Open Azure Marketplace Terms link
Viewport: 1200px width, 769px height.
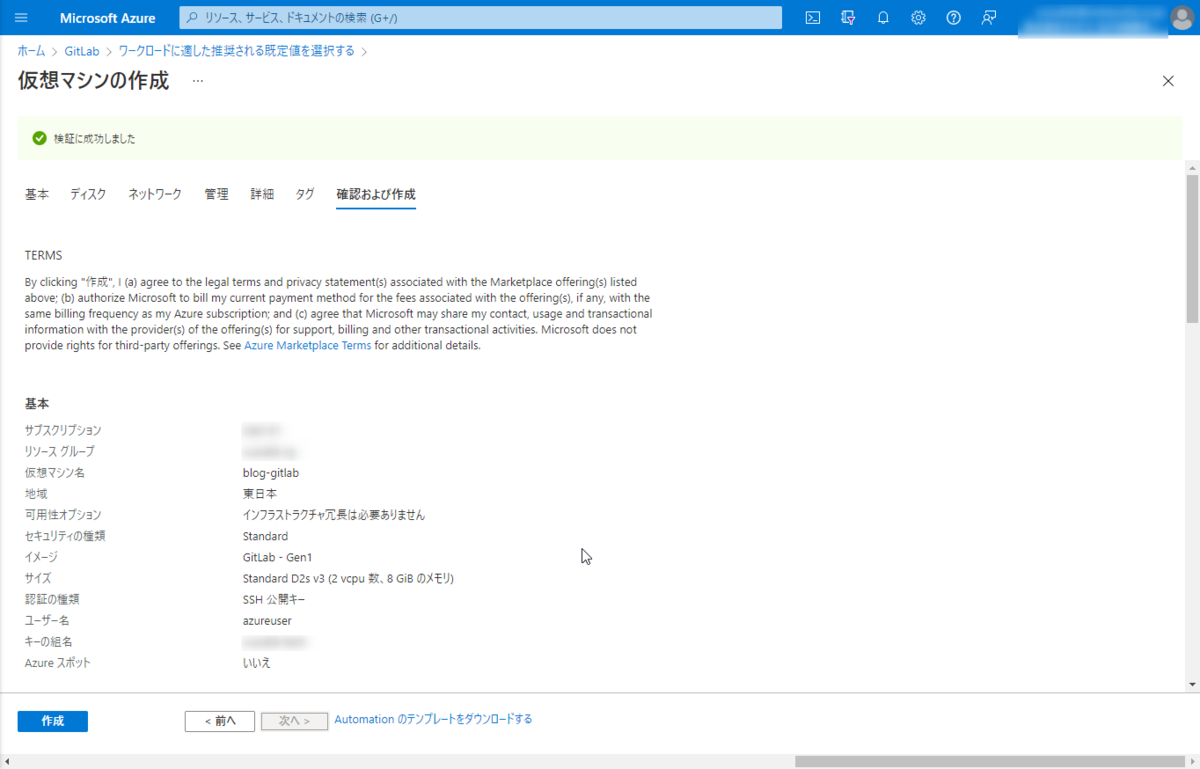pos(307,345)
